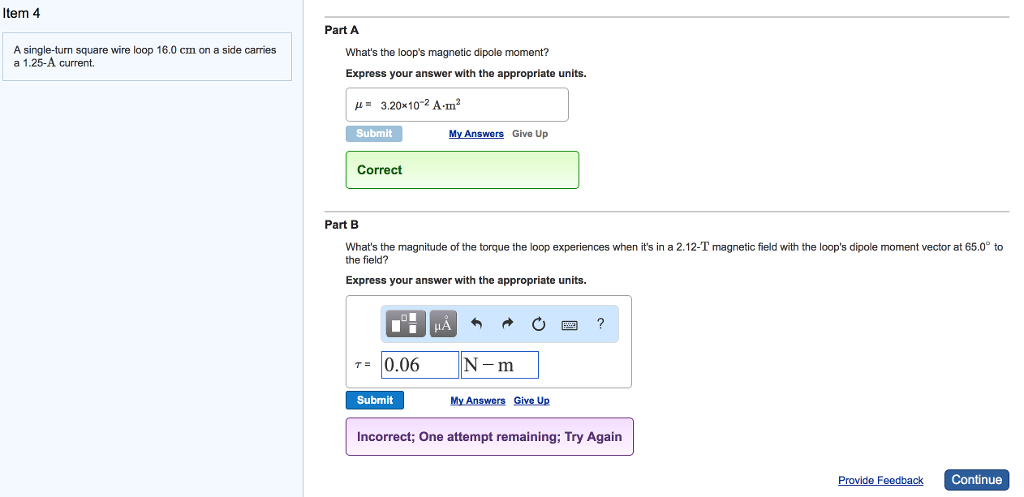Show keyboard shortcuts via keyboard icon
Screen dimensions: 1024x497
[569, 324]
